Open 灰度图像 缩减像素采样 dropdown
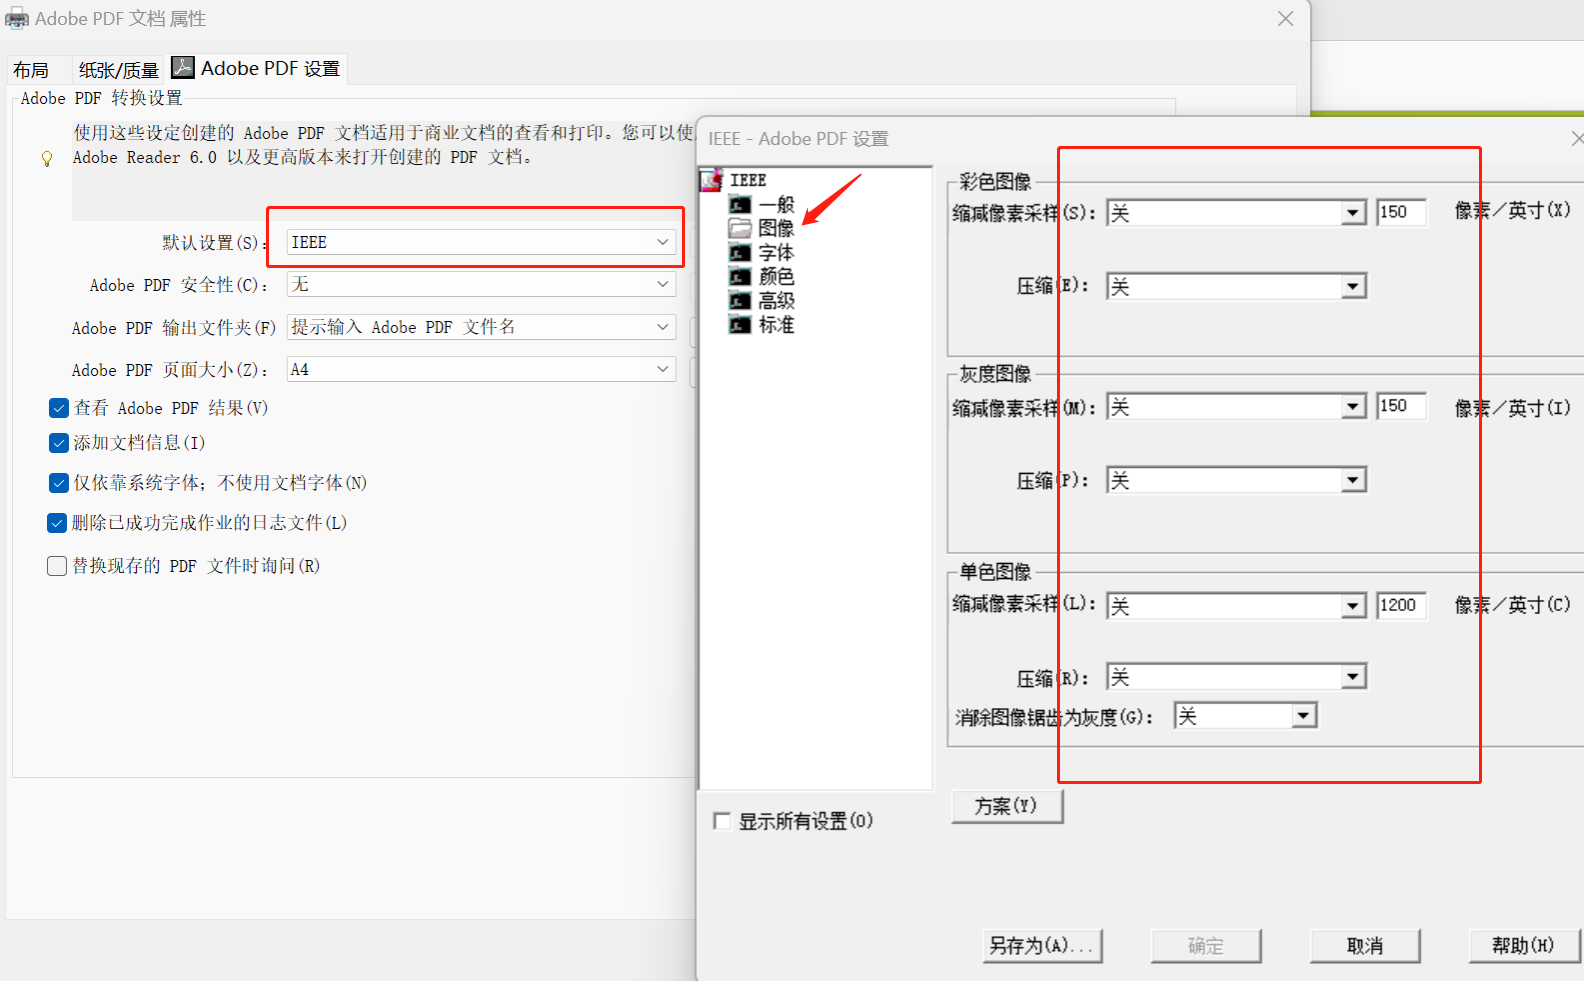Image resolution: width=1584 pixels, height=981 pixels. [1236, 407]
